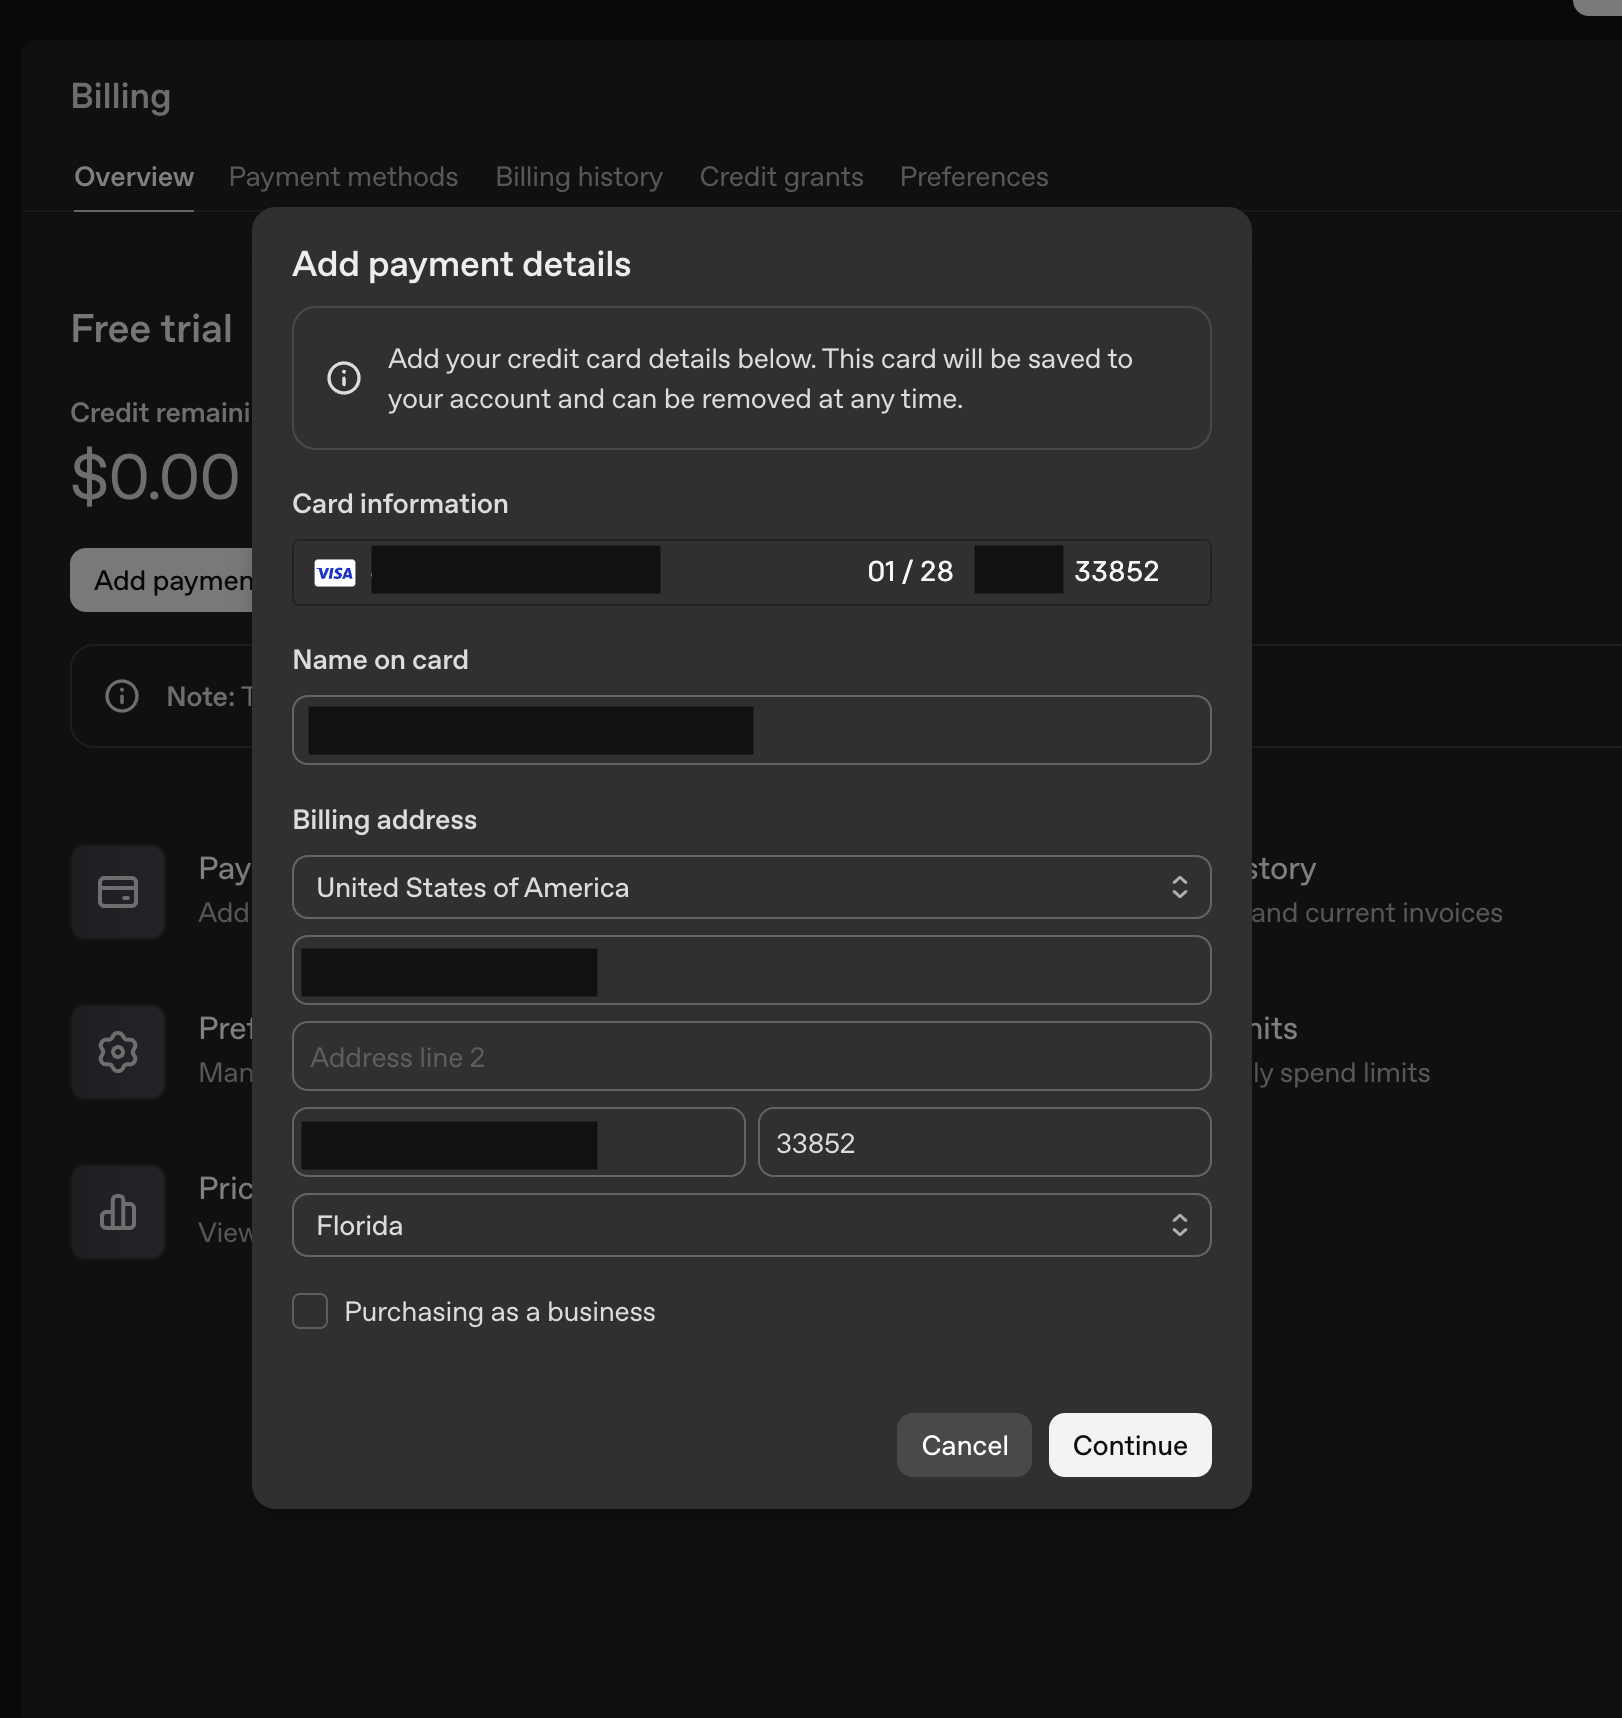This screenshot has height=1718, width=1622.
Task: Click the card expiry date 01 / 28
Action: (910, 572)
